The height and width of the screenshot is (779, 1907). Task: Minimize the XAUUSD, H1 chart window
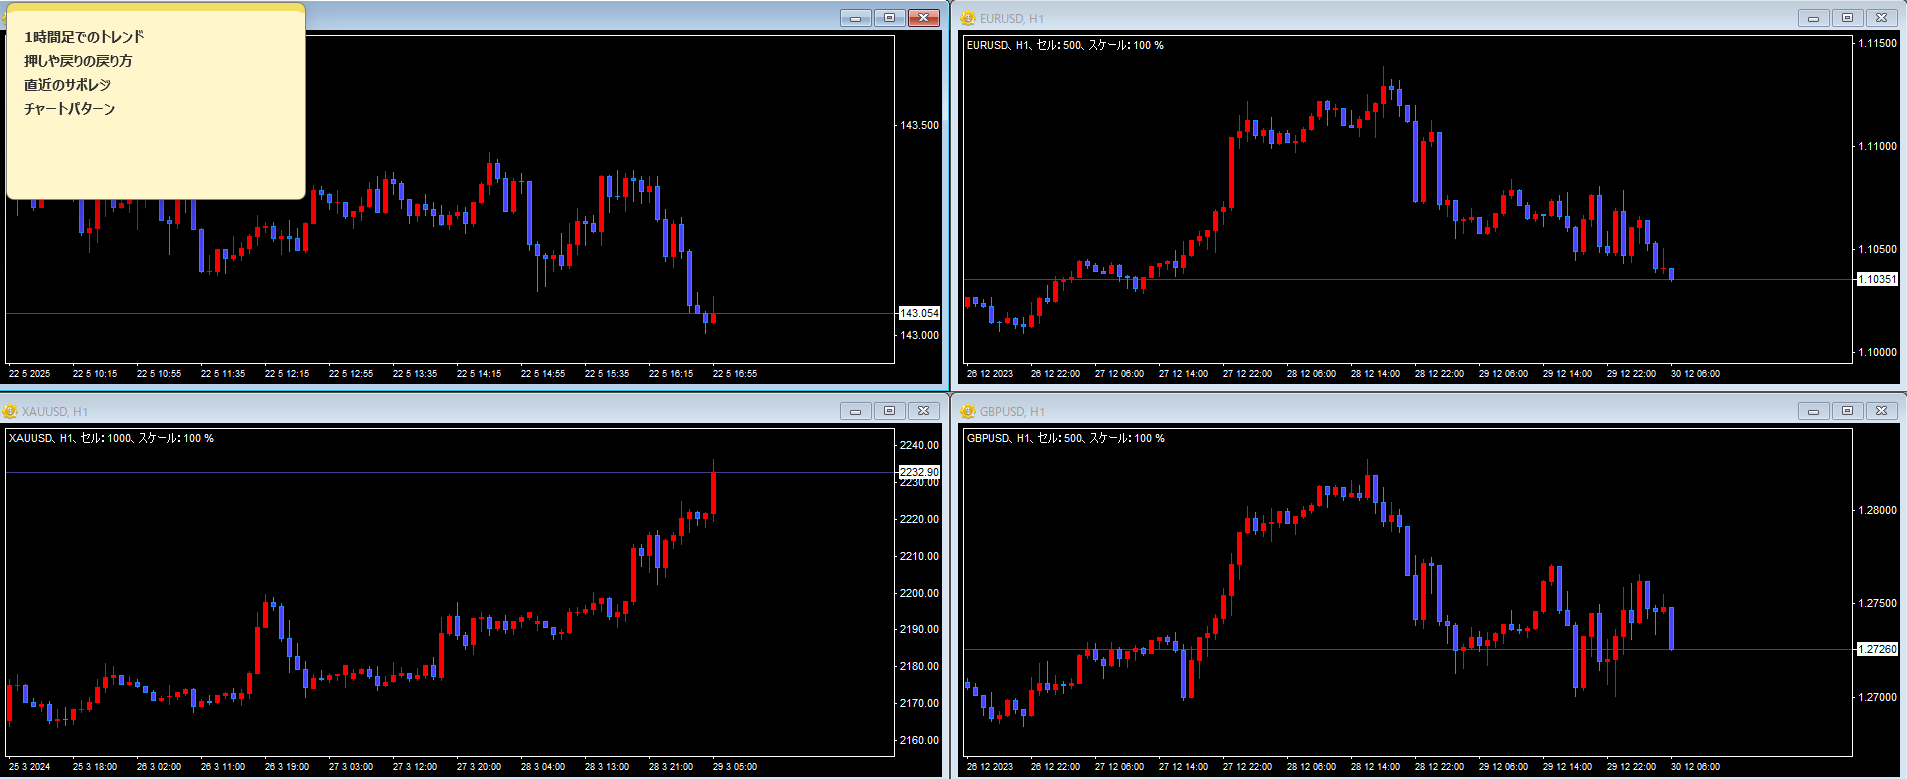point(855,411)
